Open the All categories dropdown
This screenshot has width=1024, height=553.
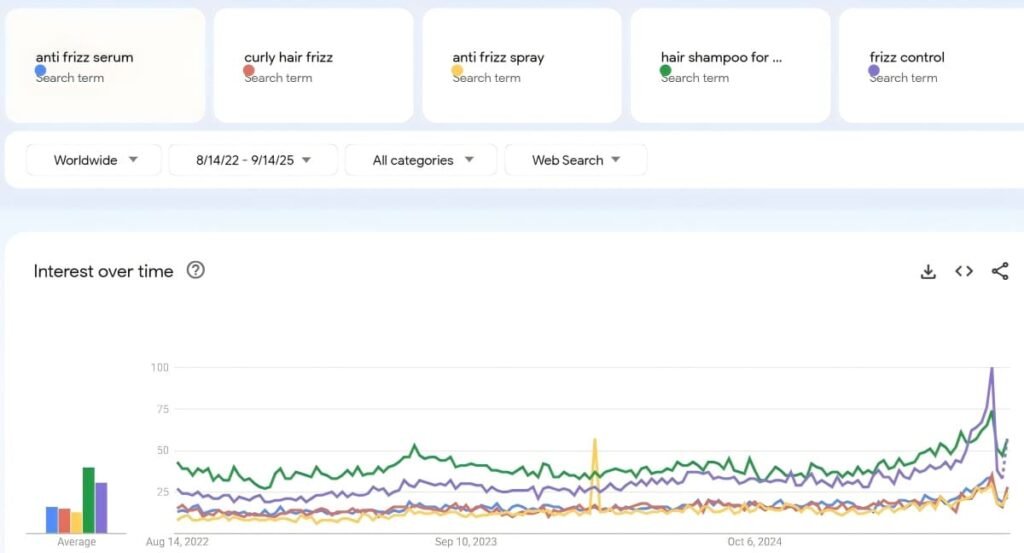point(422,160)
